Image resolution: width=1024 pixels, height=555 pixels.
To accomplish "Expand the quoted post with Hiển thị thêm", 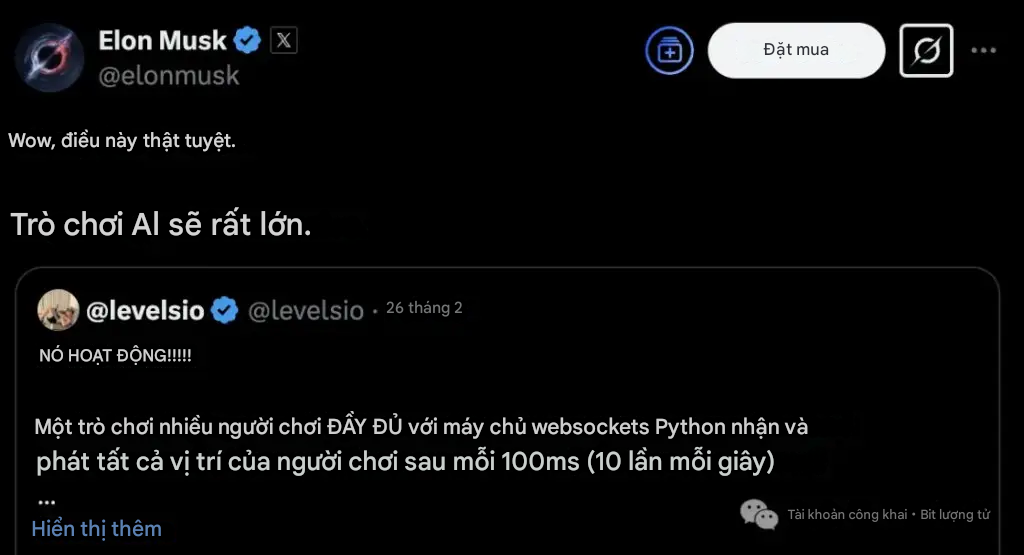I will tap(97, 528).
